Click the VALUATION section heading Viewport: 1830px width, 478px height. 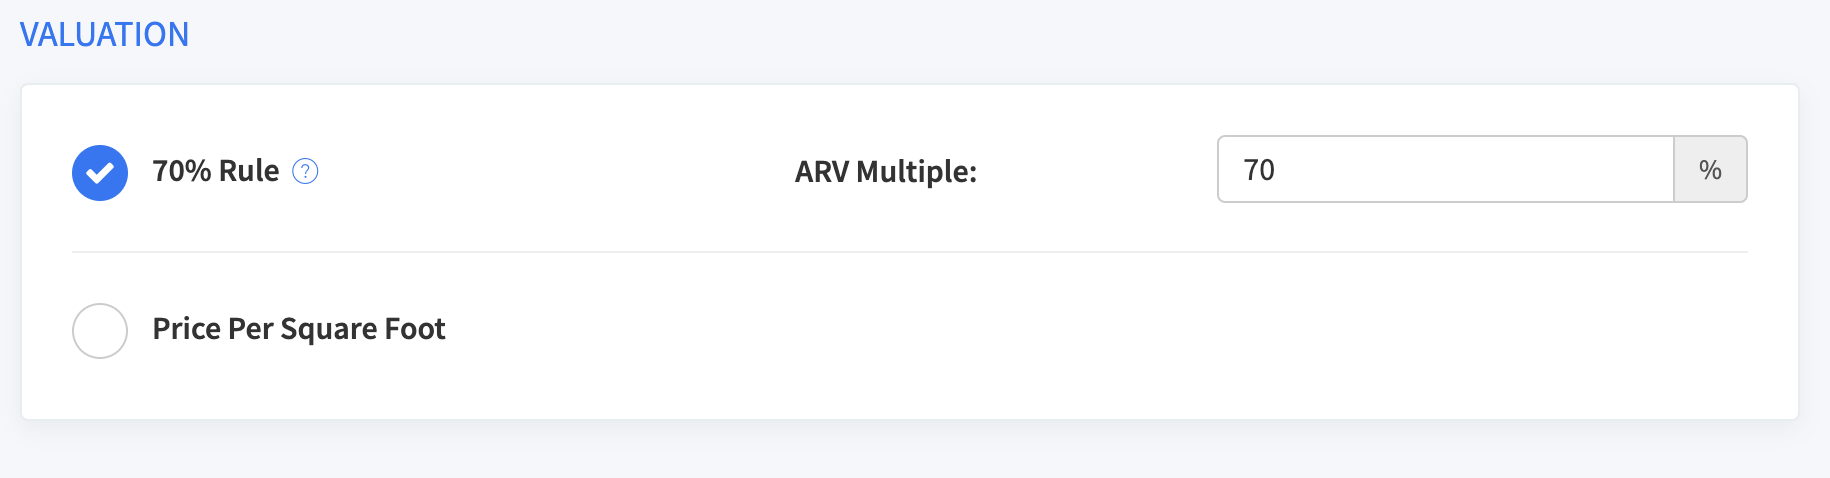pyautogui.click(x=105, y=34)
